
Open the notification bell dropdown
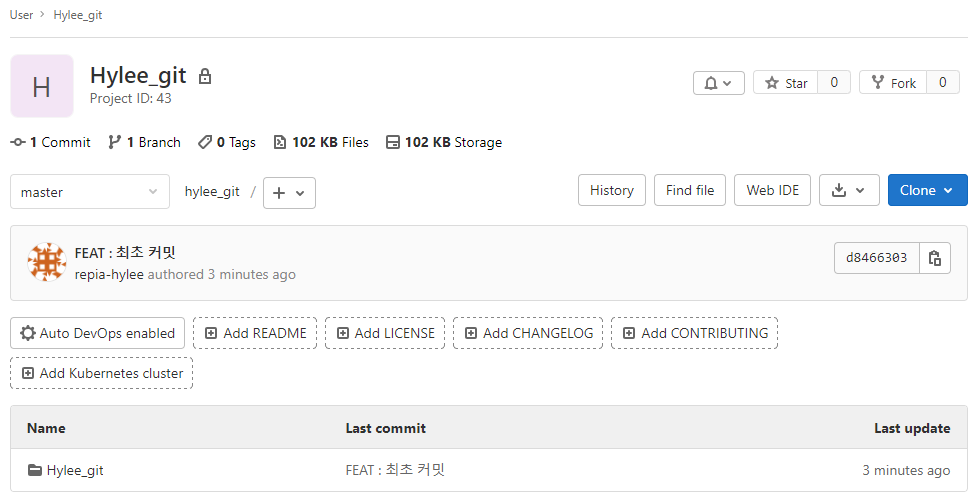pyautogui.click(x=718, y=83)
